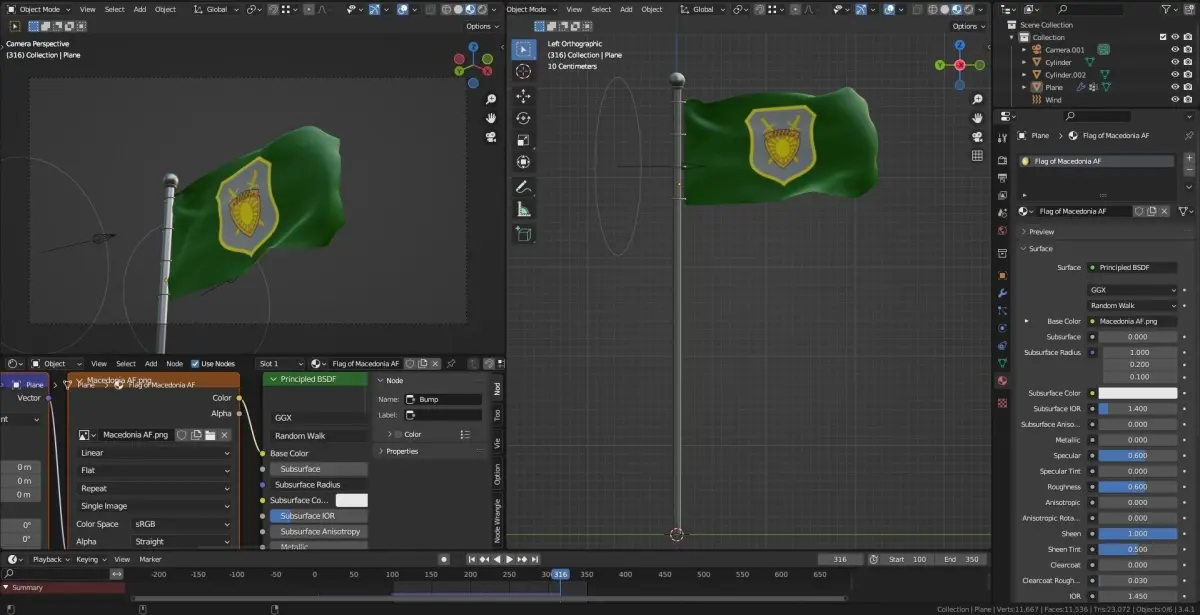Open the Render properties tab
This screenshot has width=1200, height=615.
[x=1002, y=160]
